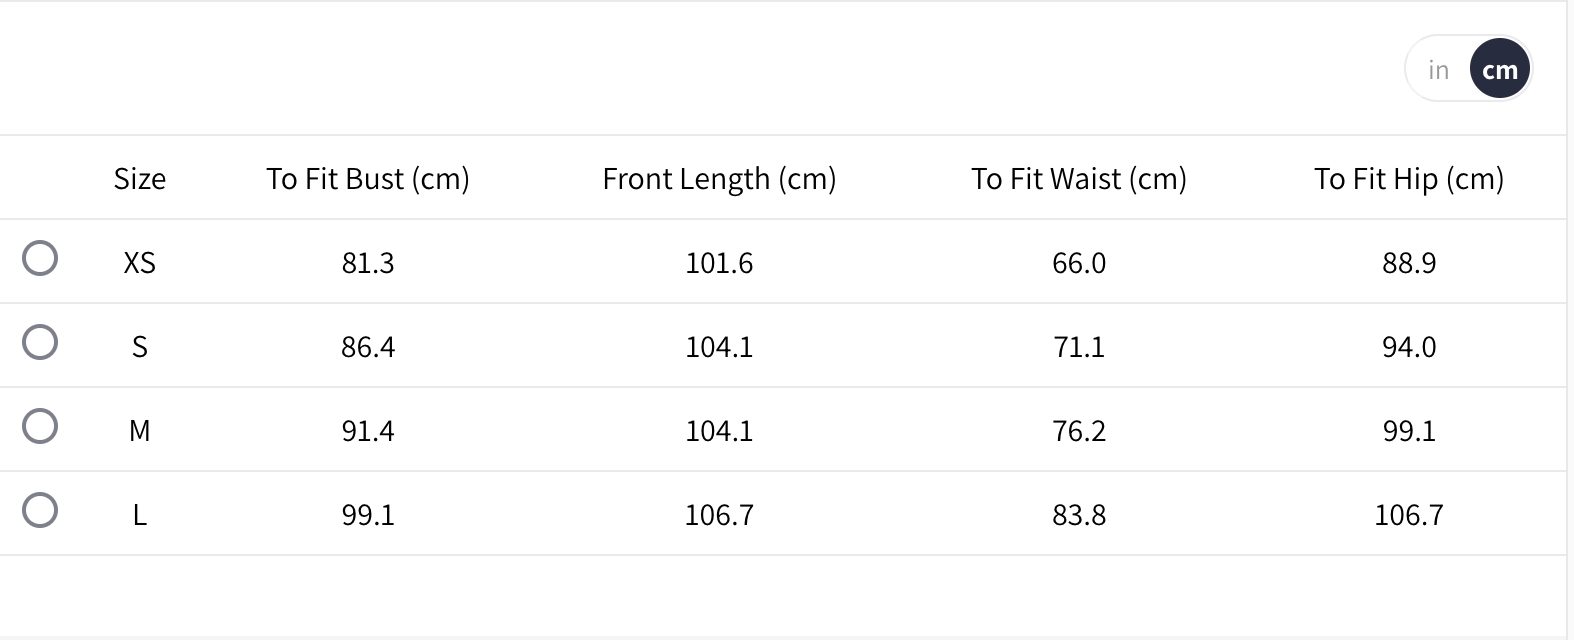
Task: Click the 71.1 waist value for S
Action: [1079, 347]
